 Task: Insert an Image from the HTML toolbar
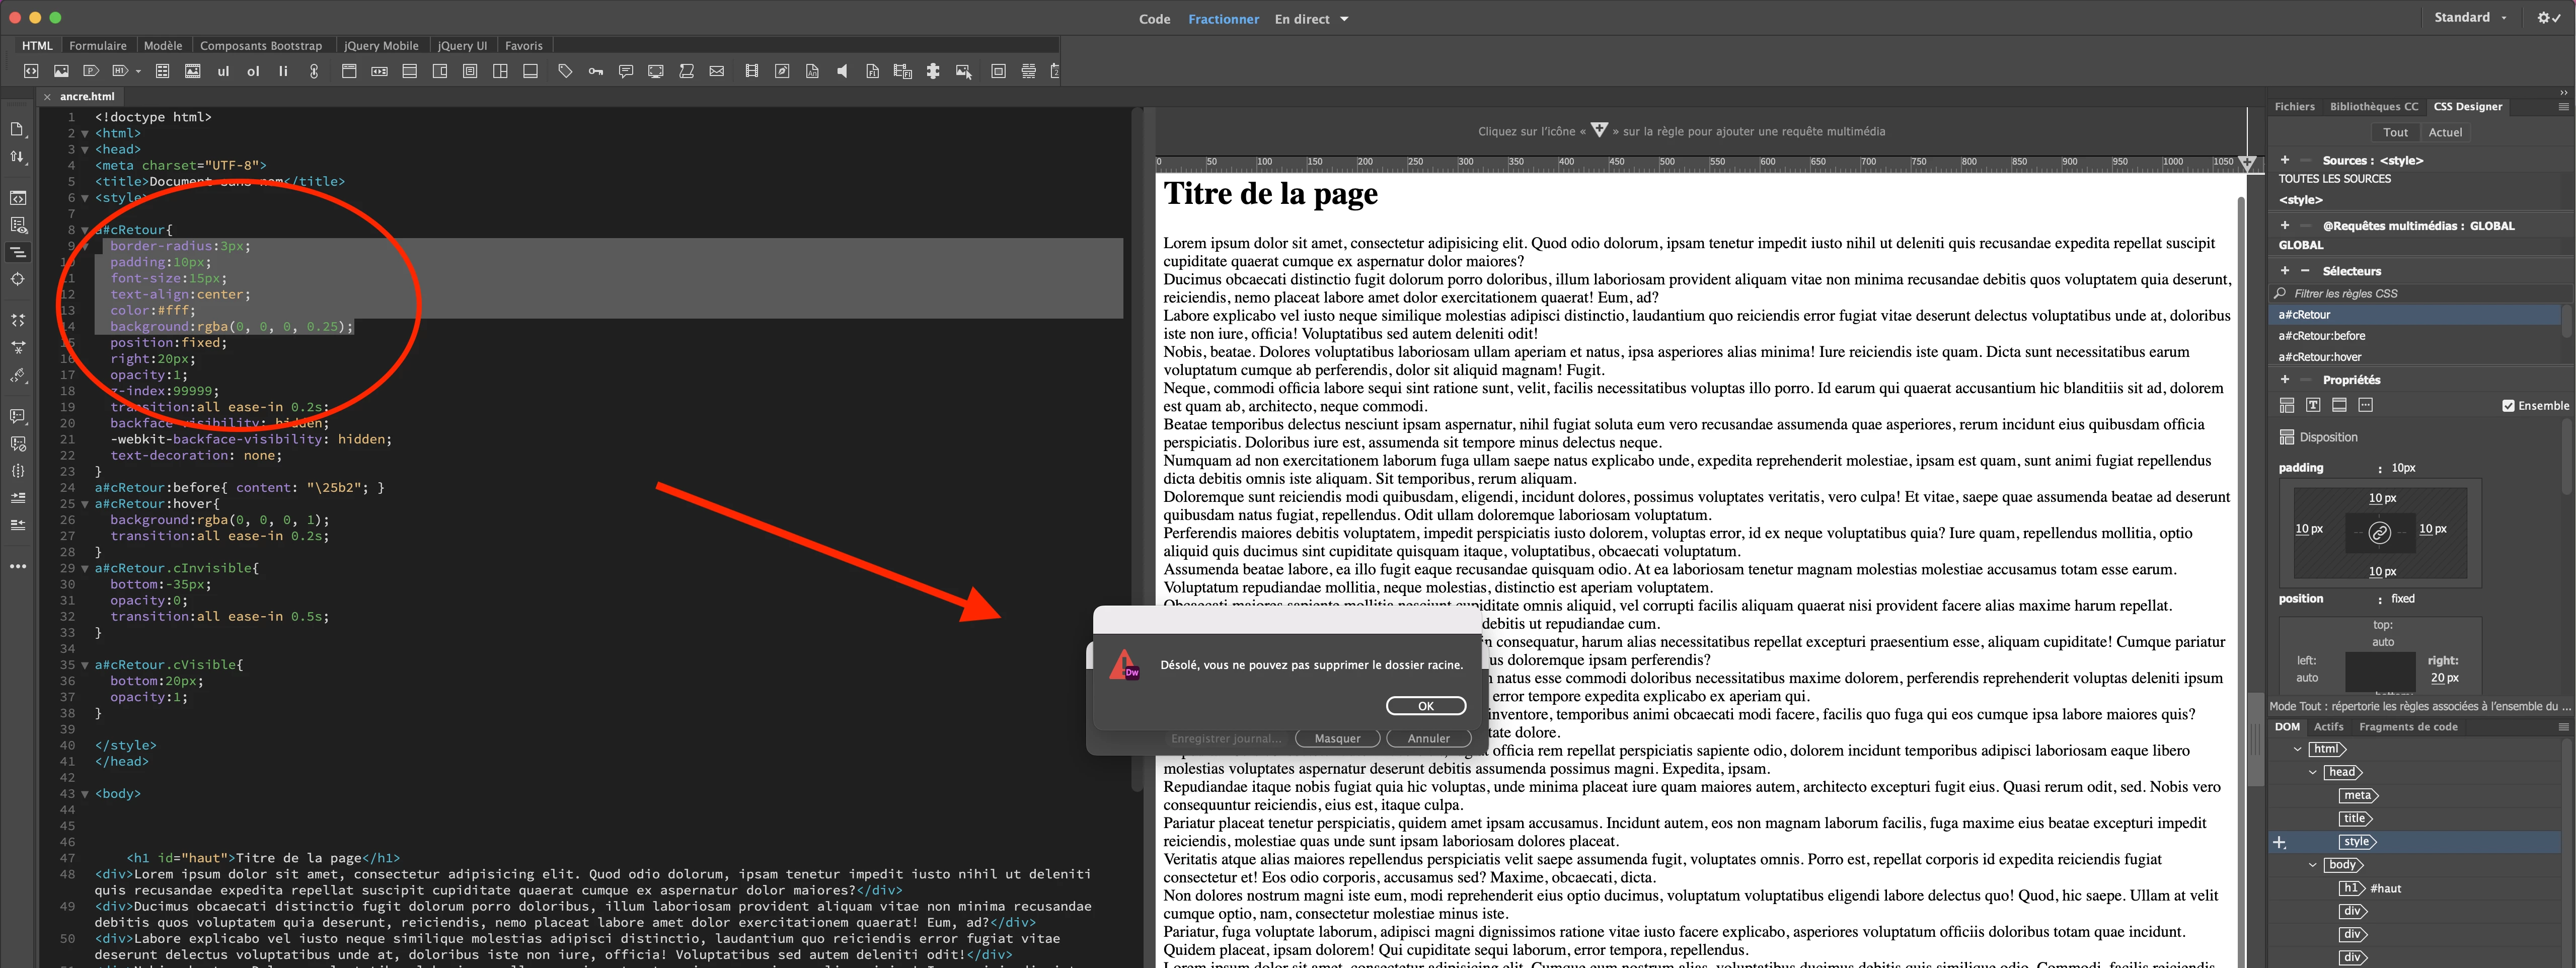click(61, 71)
